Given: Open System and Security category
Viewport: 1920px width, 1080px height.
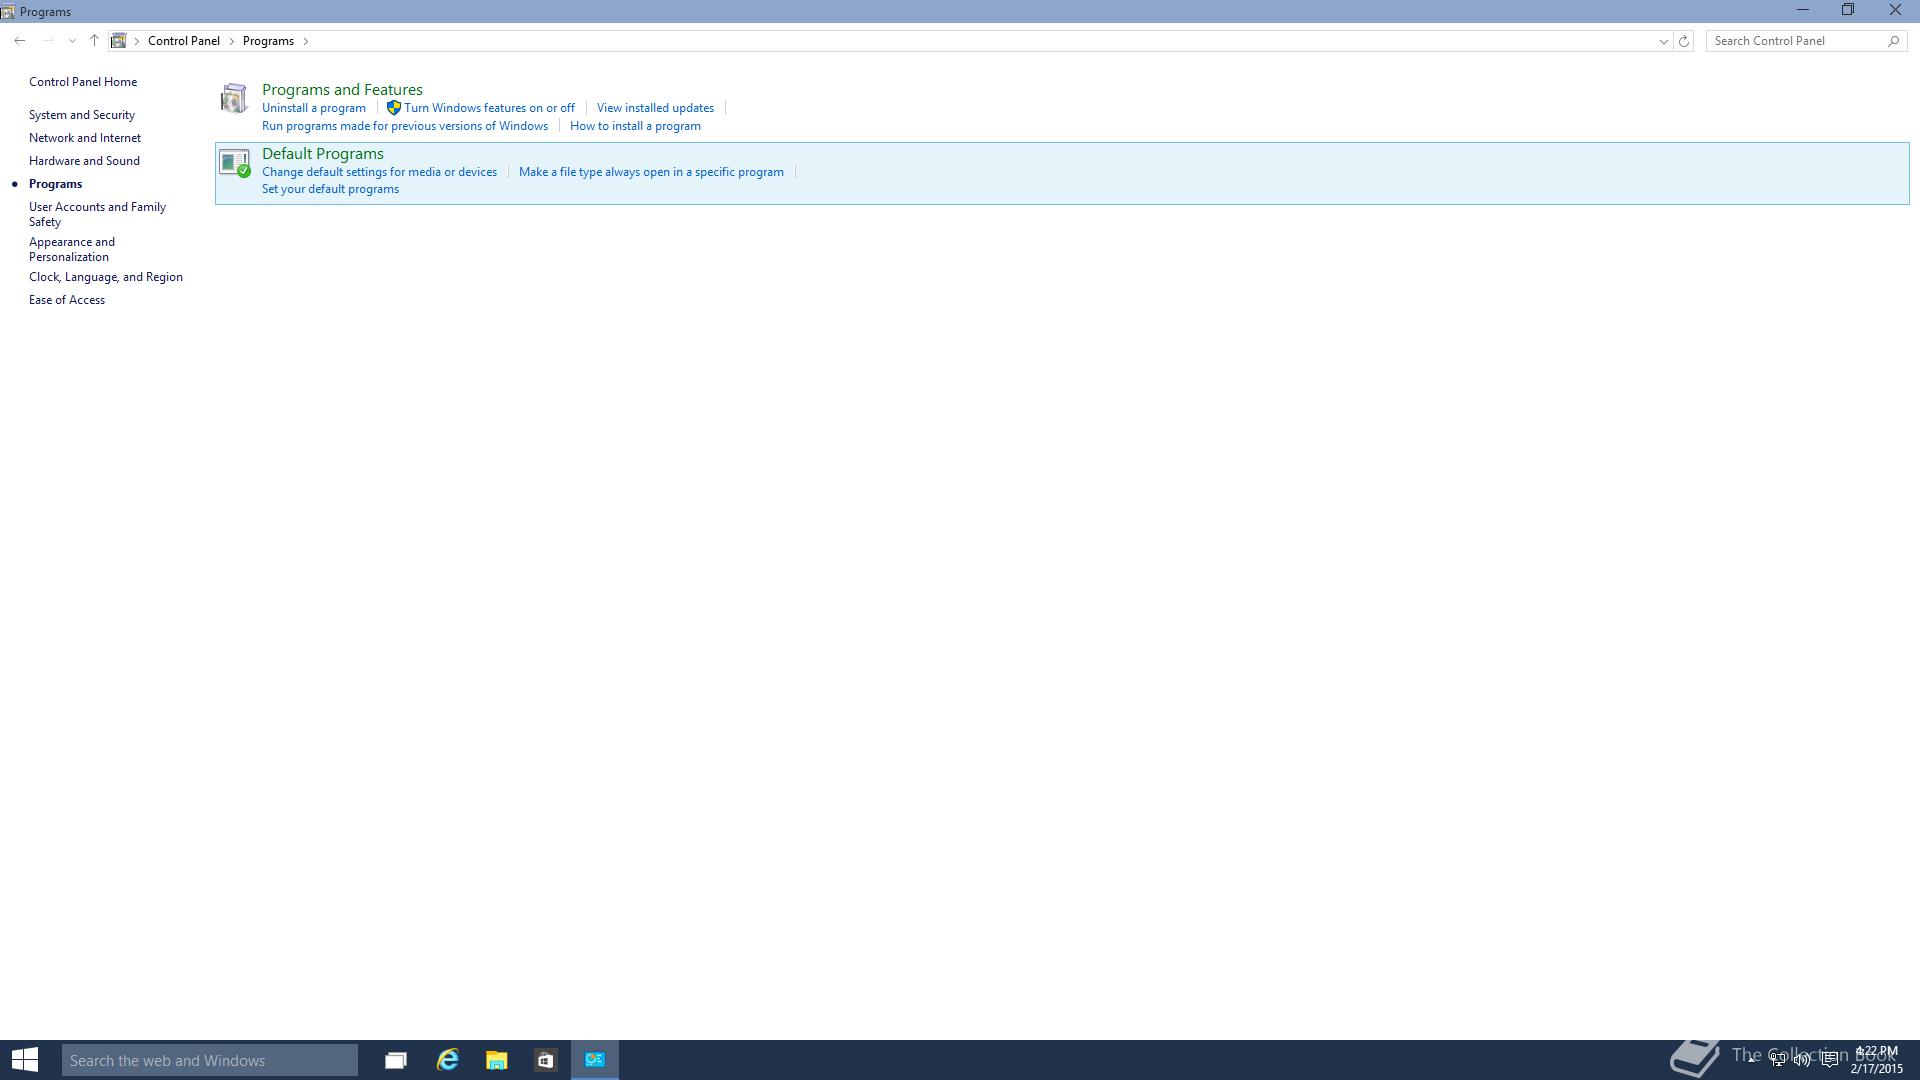Looking at the screenshot, I should (x=82, y=115).
